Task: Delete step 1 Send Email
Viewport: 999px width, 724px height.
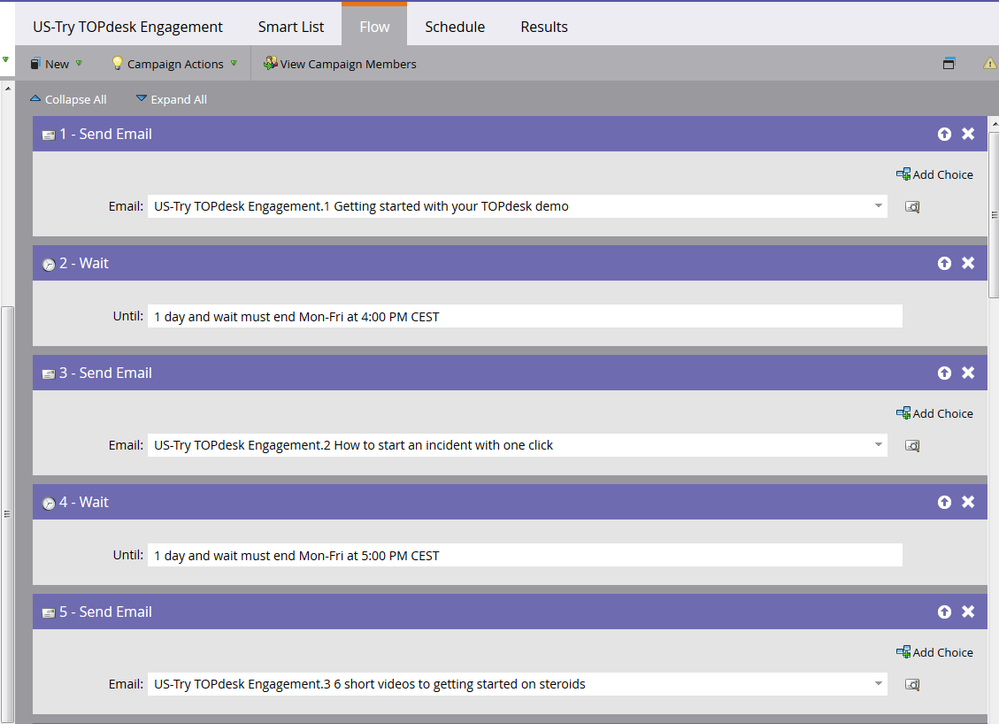Action: pyautogui.click(x=968, y=134)
